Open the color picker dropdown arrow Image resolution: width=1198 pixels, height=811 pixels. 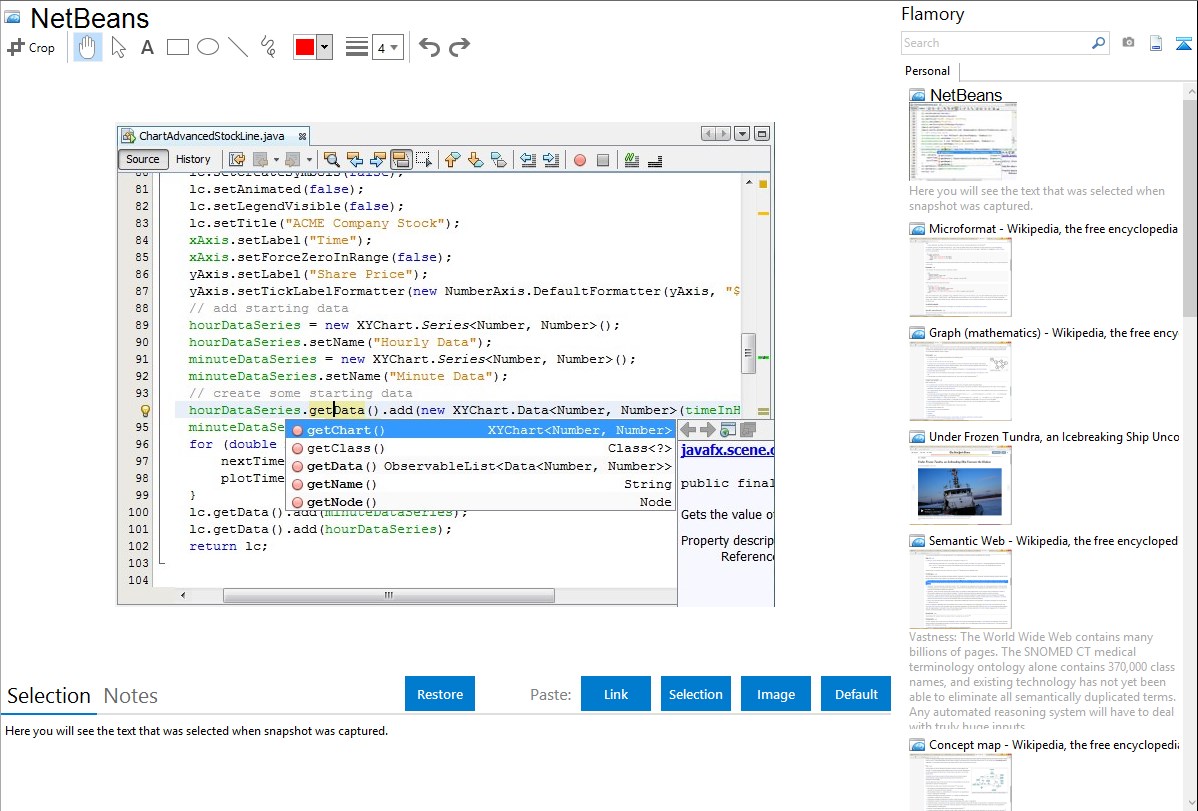click(325, 47)
